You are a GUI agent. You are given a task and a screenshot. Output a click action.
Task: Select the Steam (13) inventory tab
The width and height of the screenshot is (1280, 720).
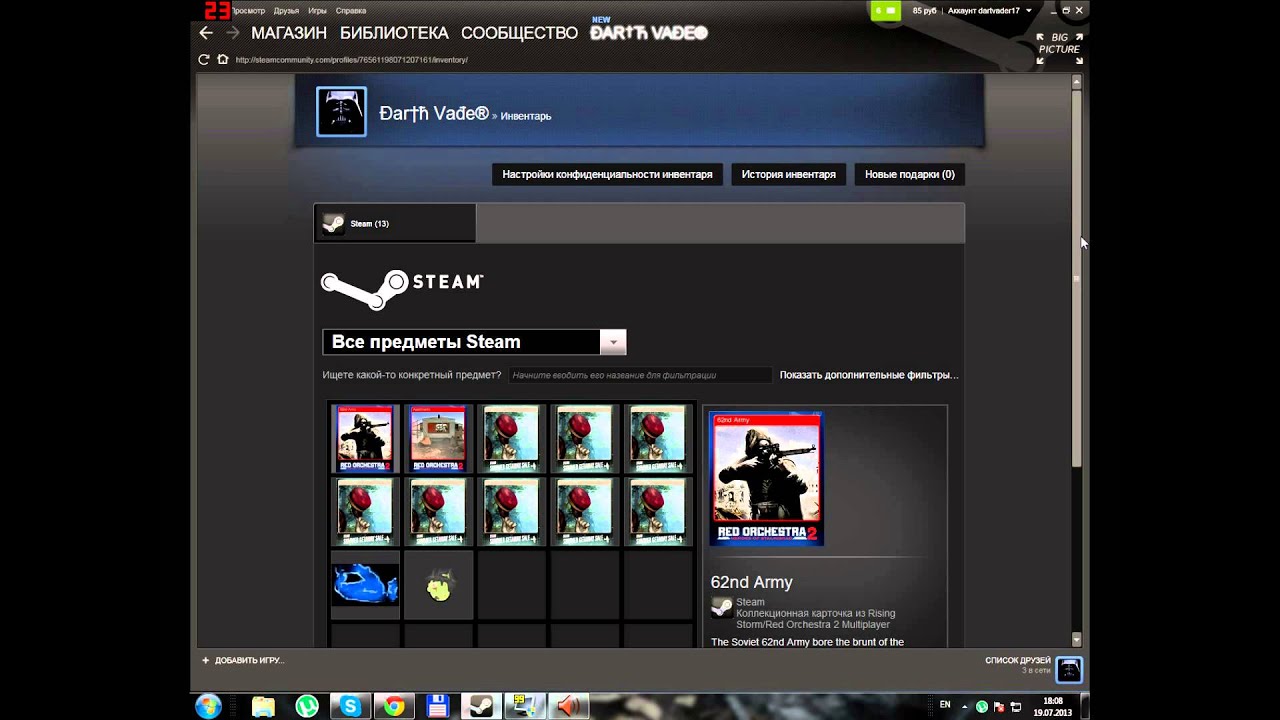point(395,224)
